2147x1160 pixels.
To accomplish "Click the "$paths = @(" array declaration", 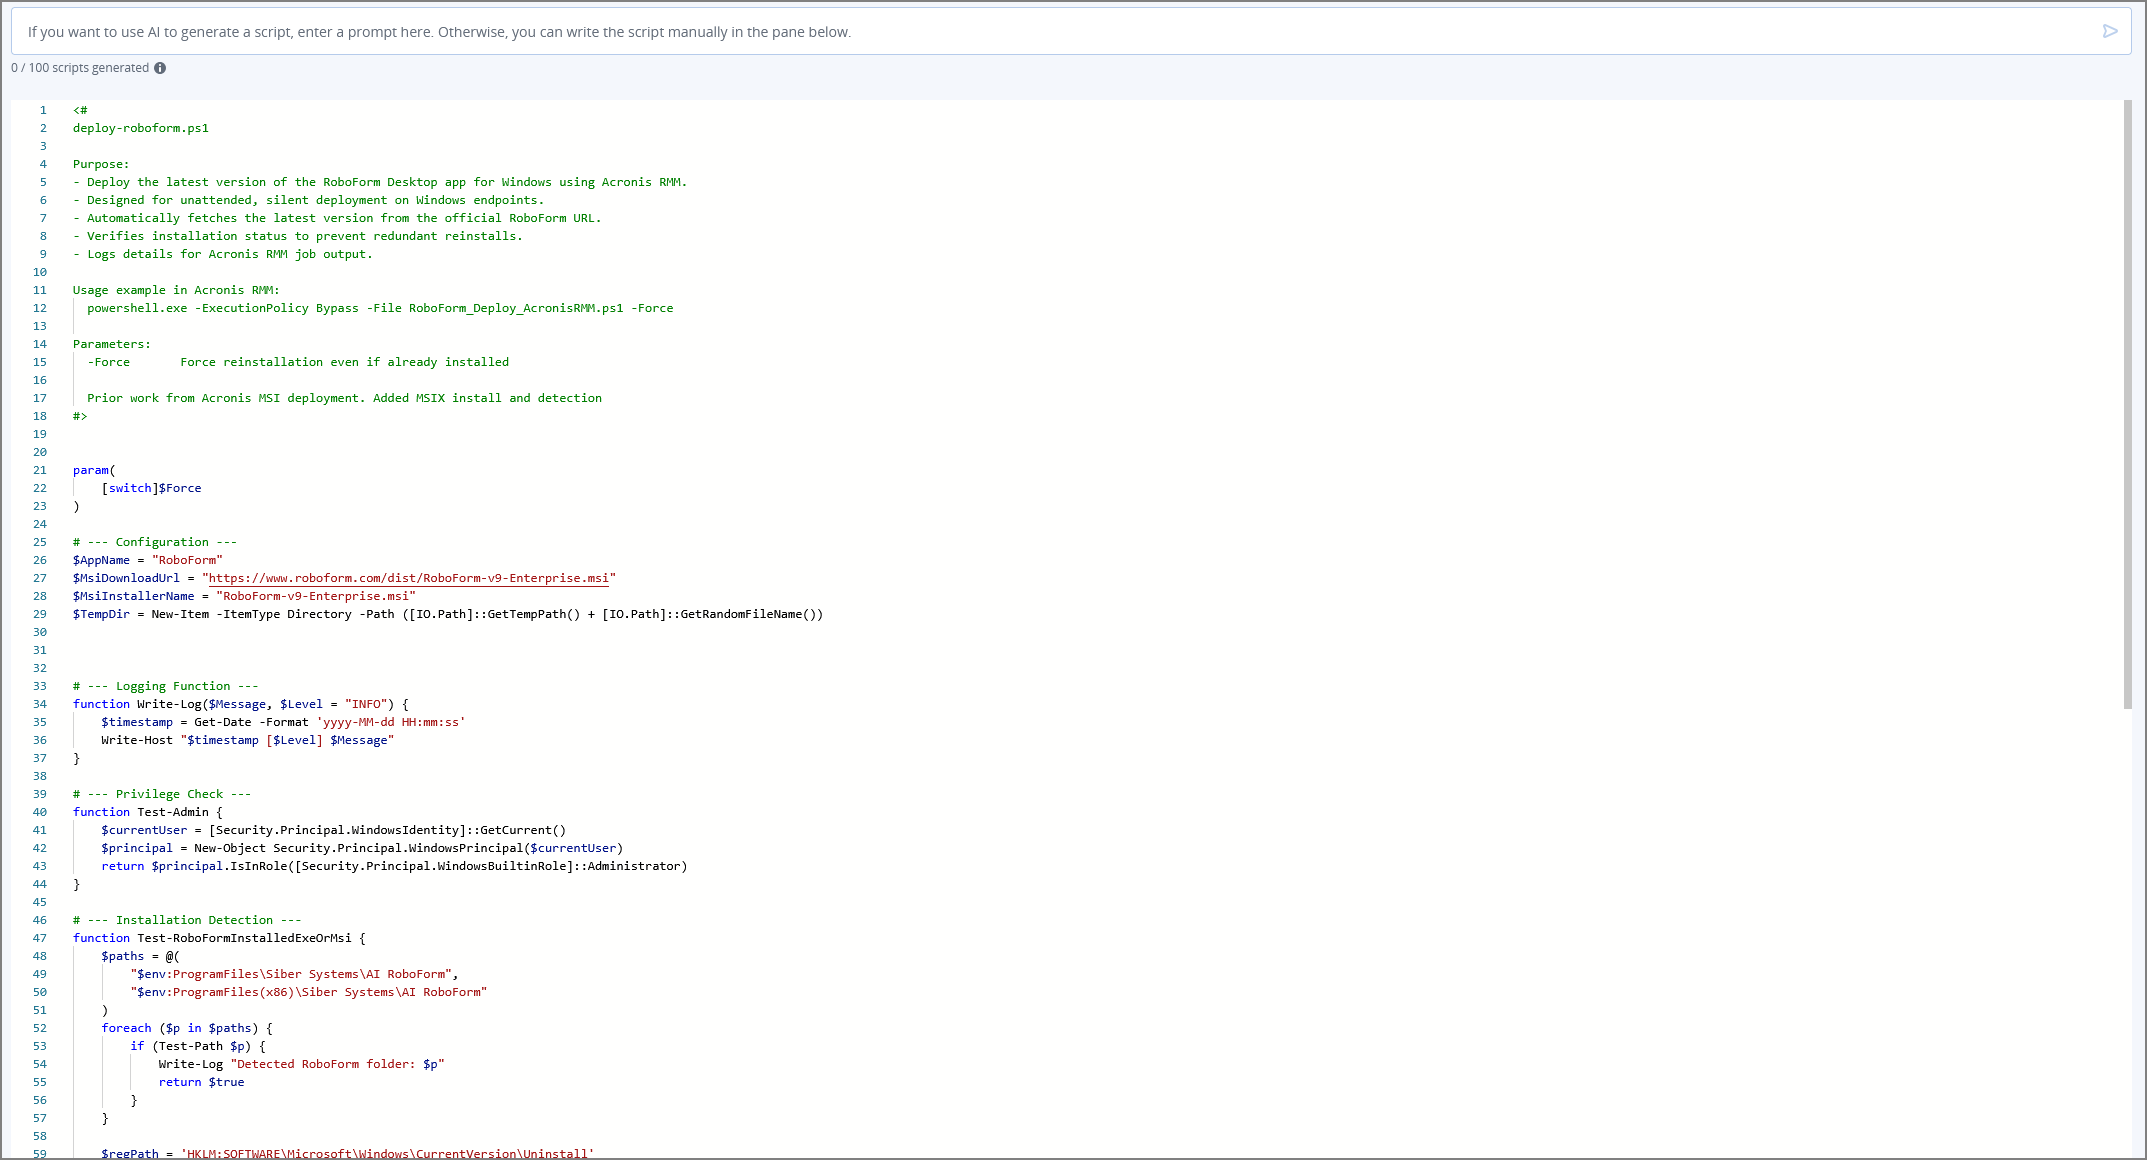I will pyautogui.click(x=141, y=956).
